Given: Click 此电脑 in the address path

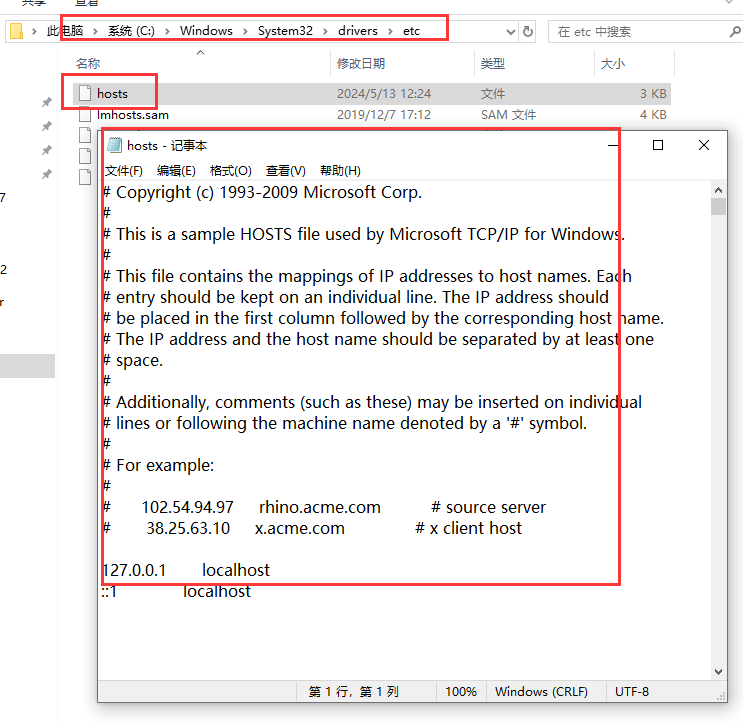Looking at the screenshot, I should 65,31.
